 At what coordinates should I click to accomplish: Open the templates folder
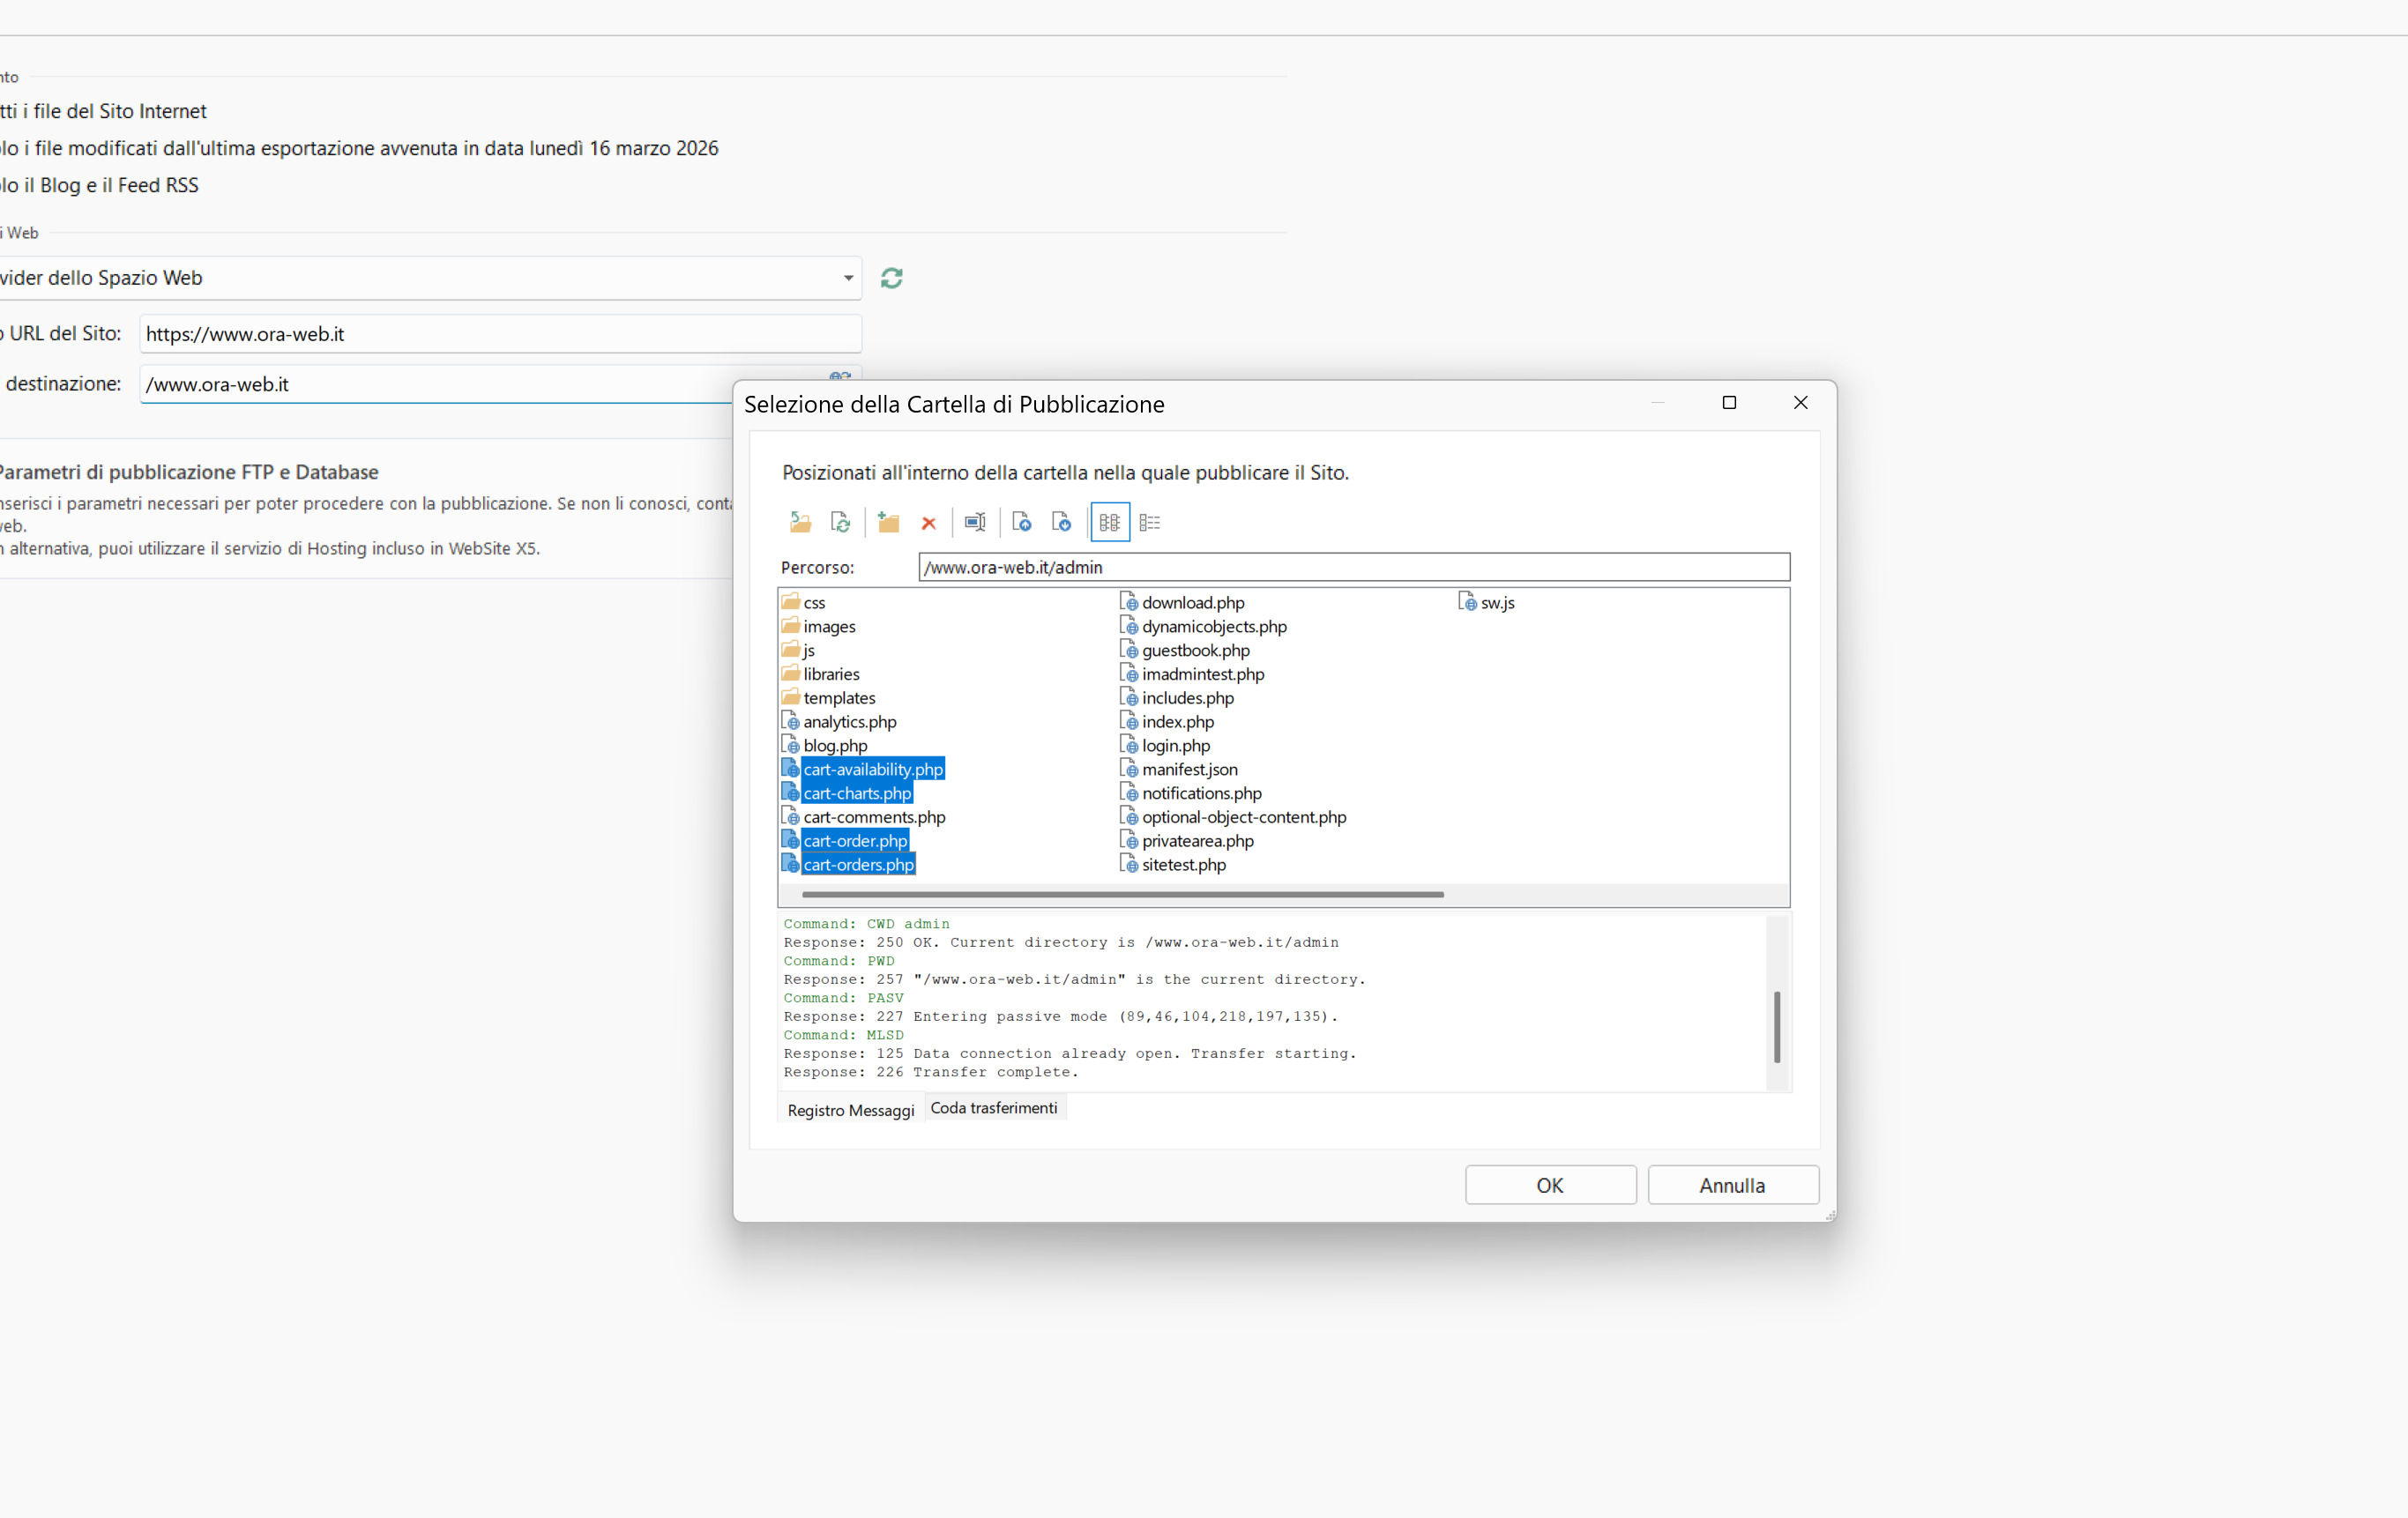click(838, 698)
